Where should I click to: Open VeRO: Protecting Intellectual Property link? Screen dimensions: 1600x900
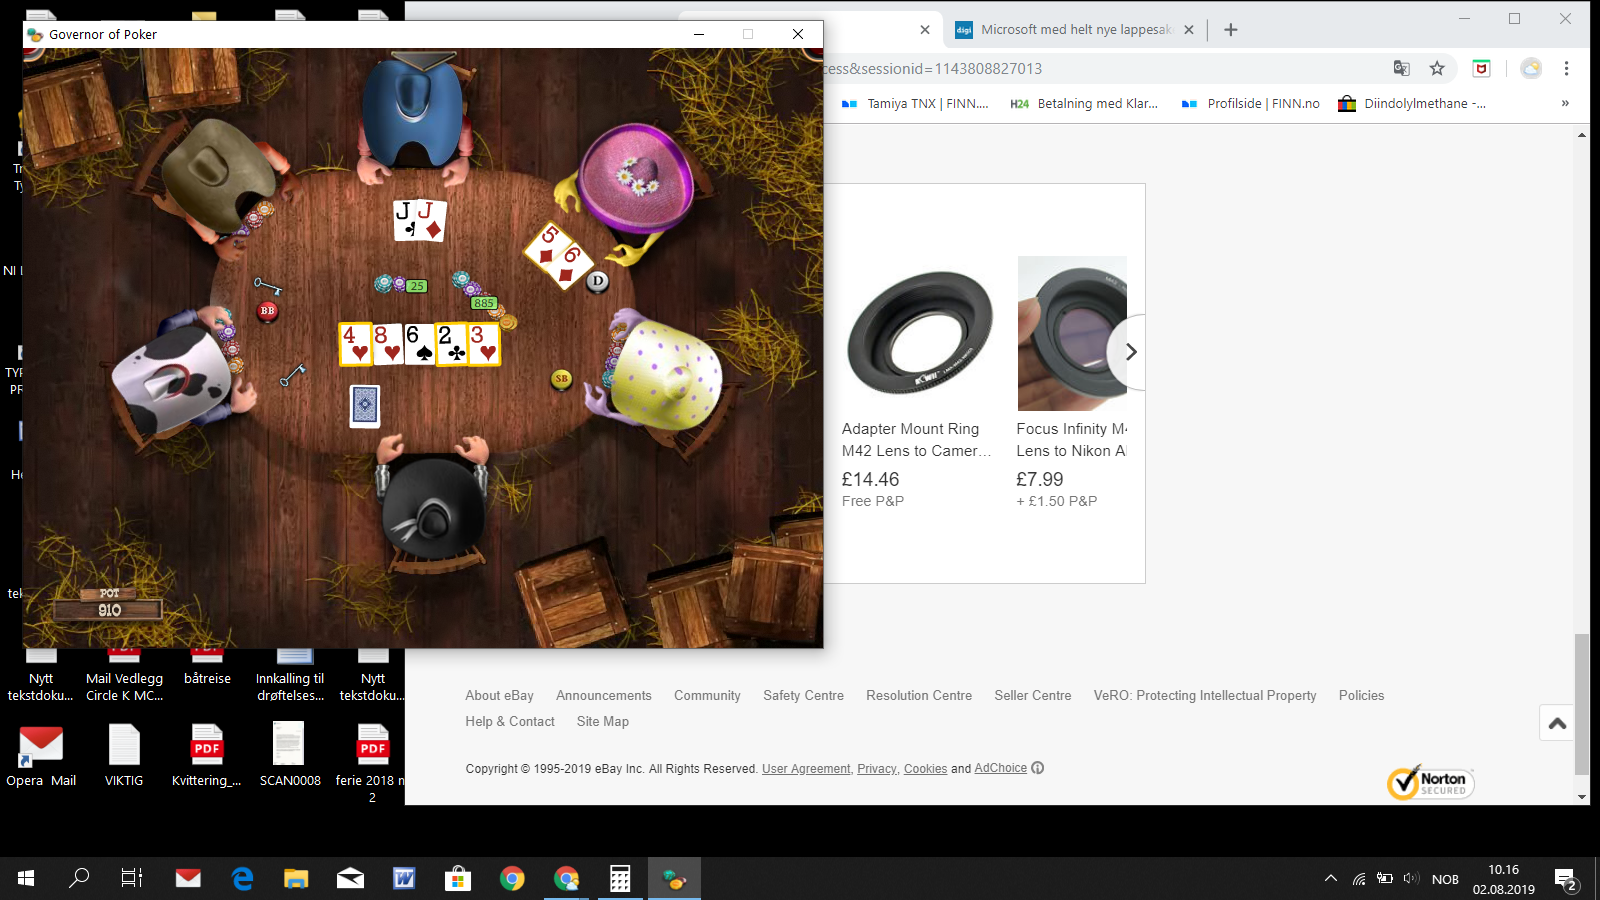pos(1205,695)
